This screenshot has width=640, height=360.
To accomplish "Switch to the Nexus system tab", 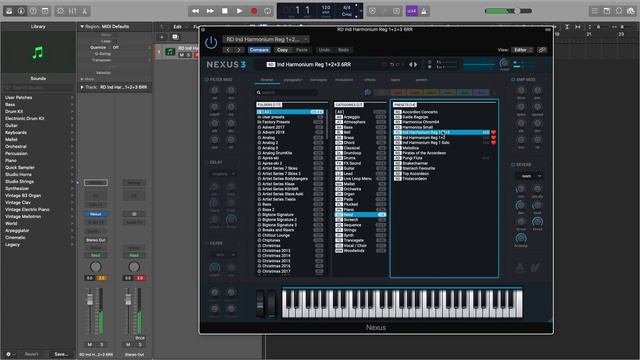I will (421, 80).
